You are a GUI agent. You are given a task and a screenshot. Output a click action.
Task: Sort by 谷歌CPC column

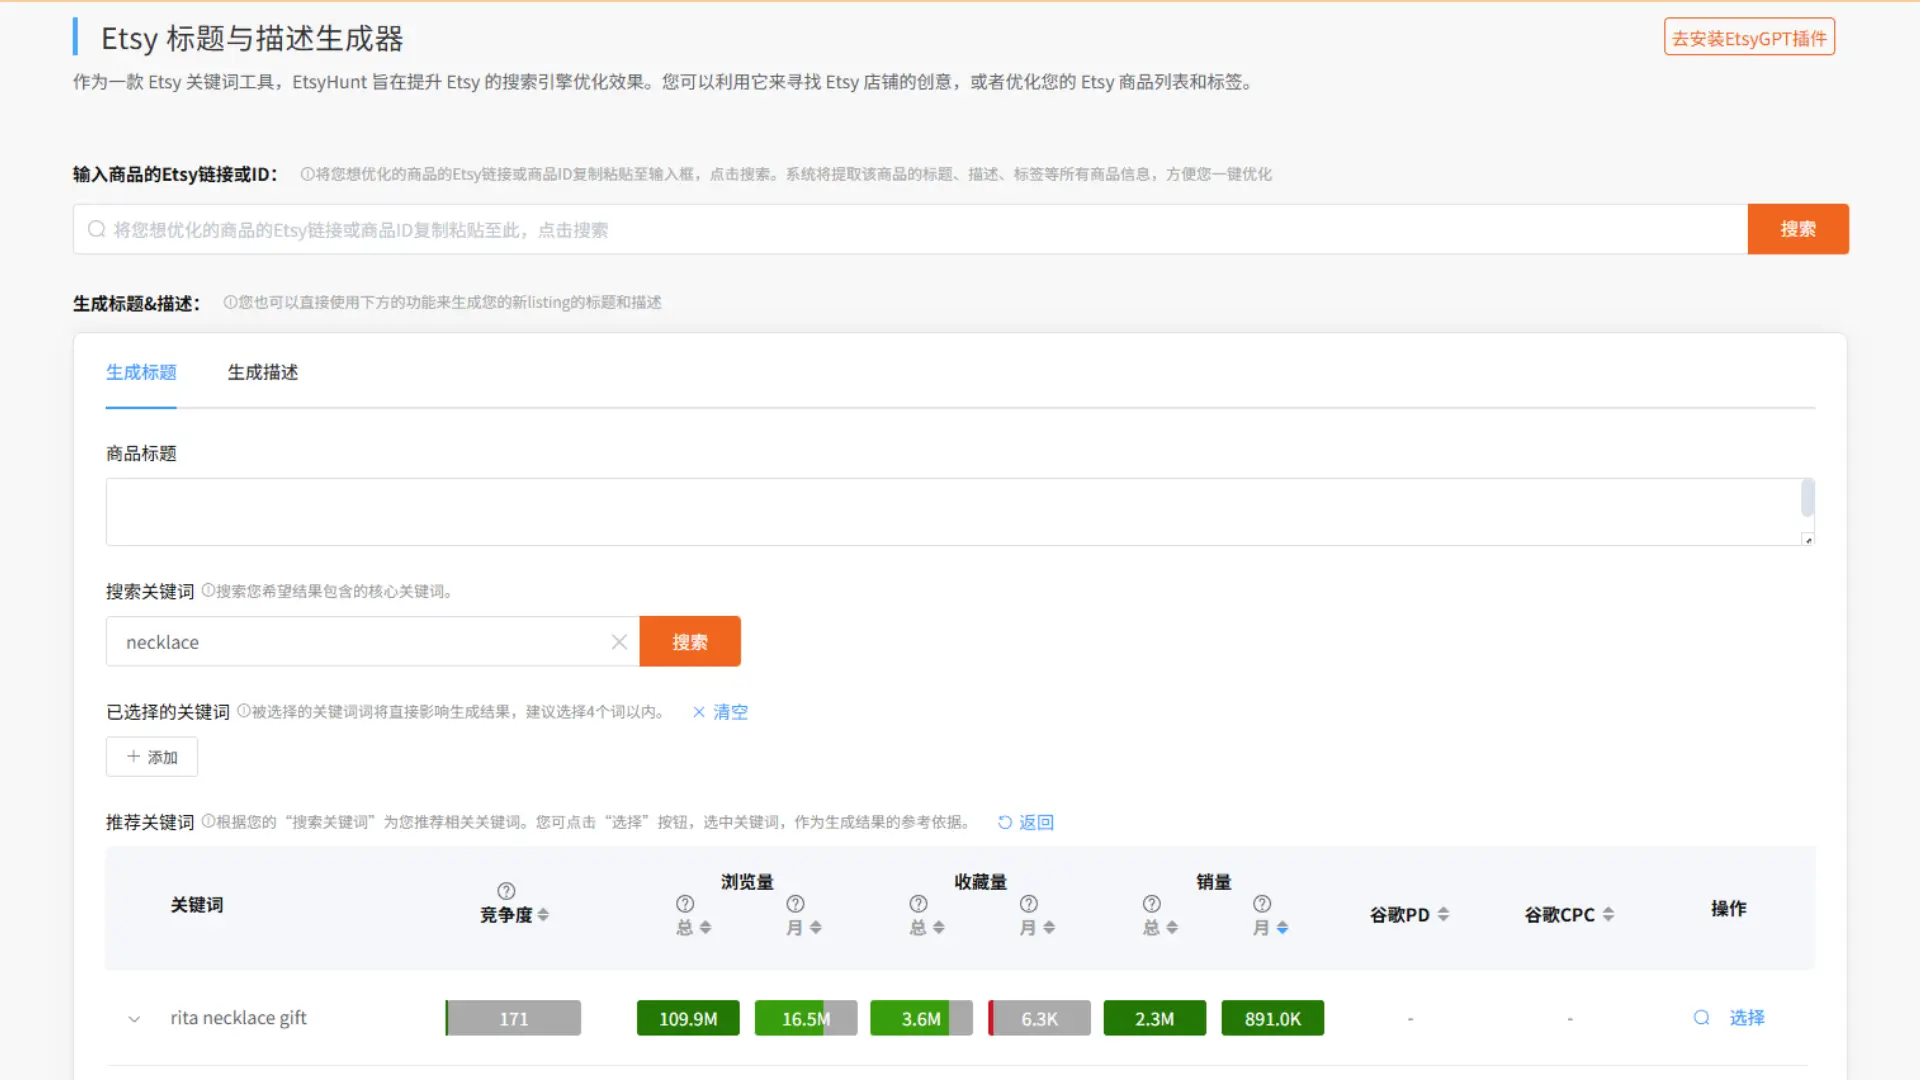[x=1608, y=914]
